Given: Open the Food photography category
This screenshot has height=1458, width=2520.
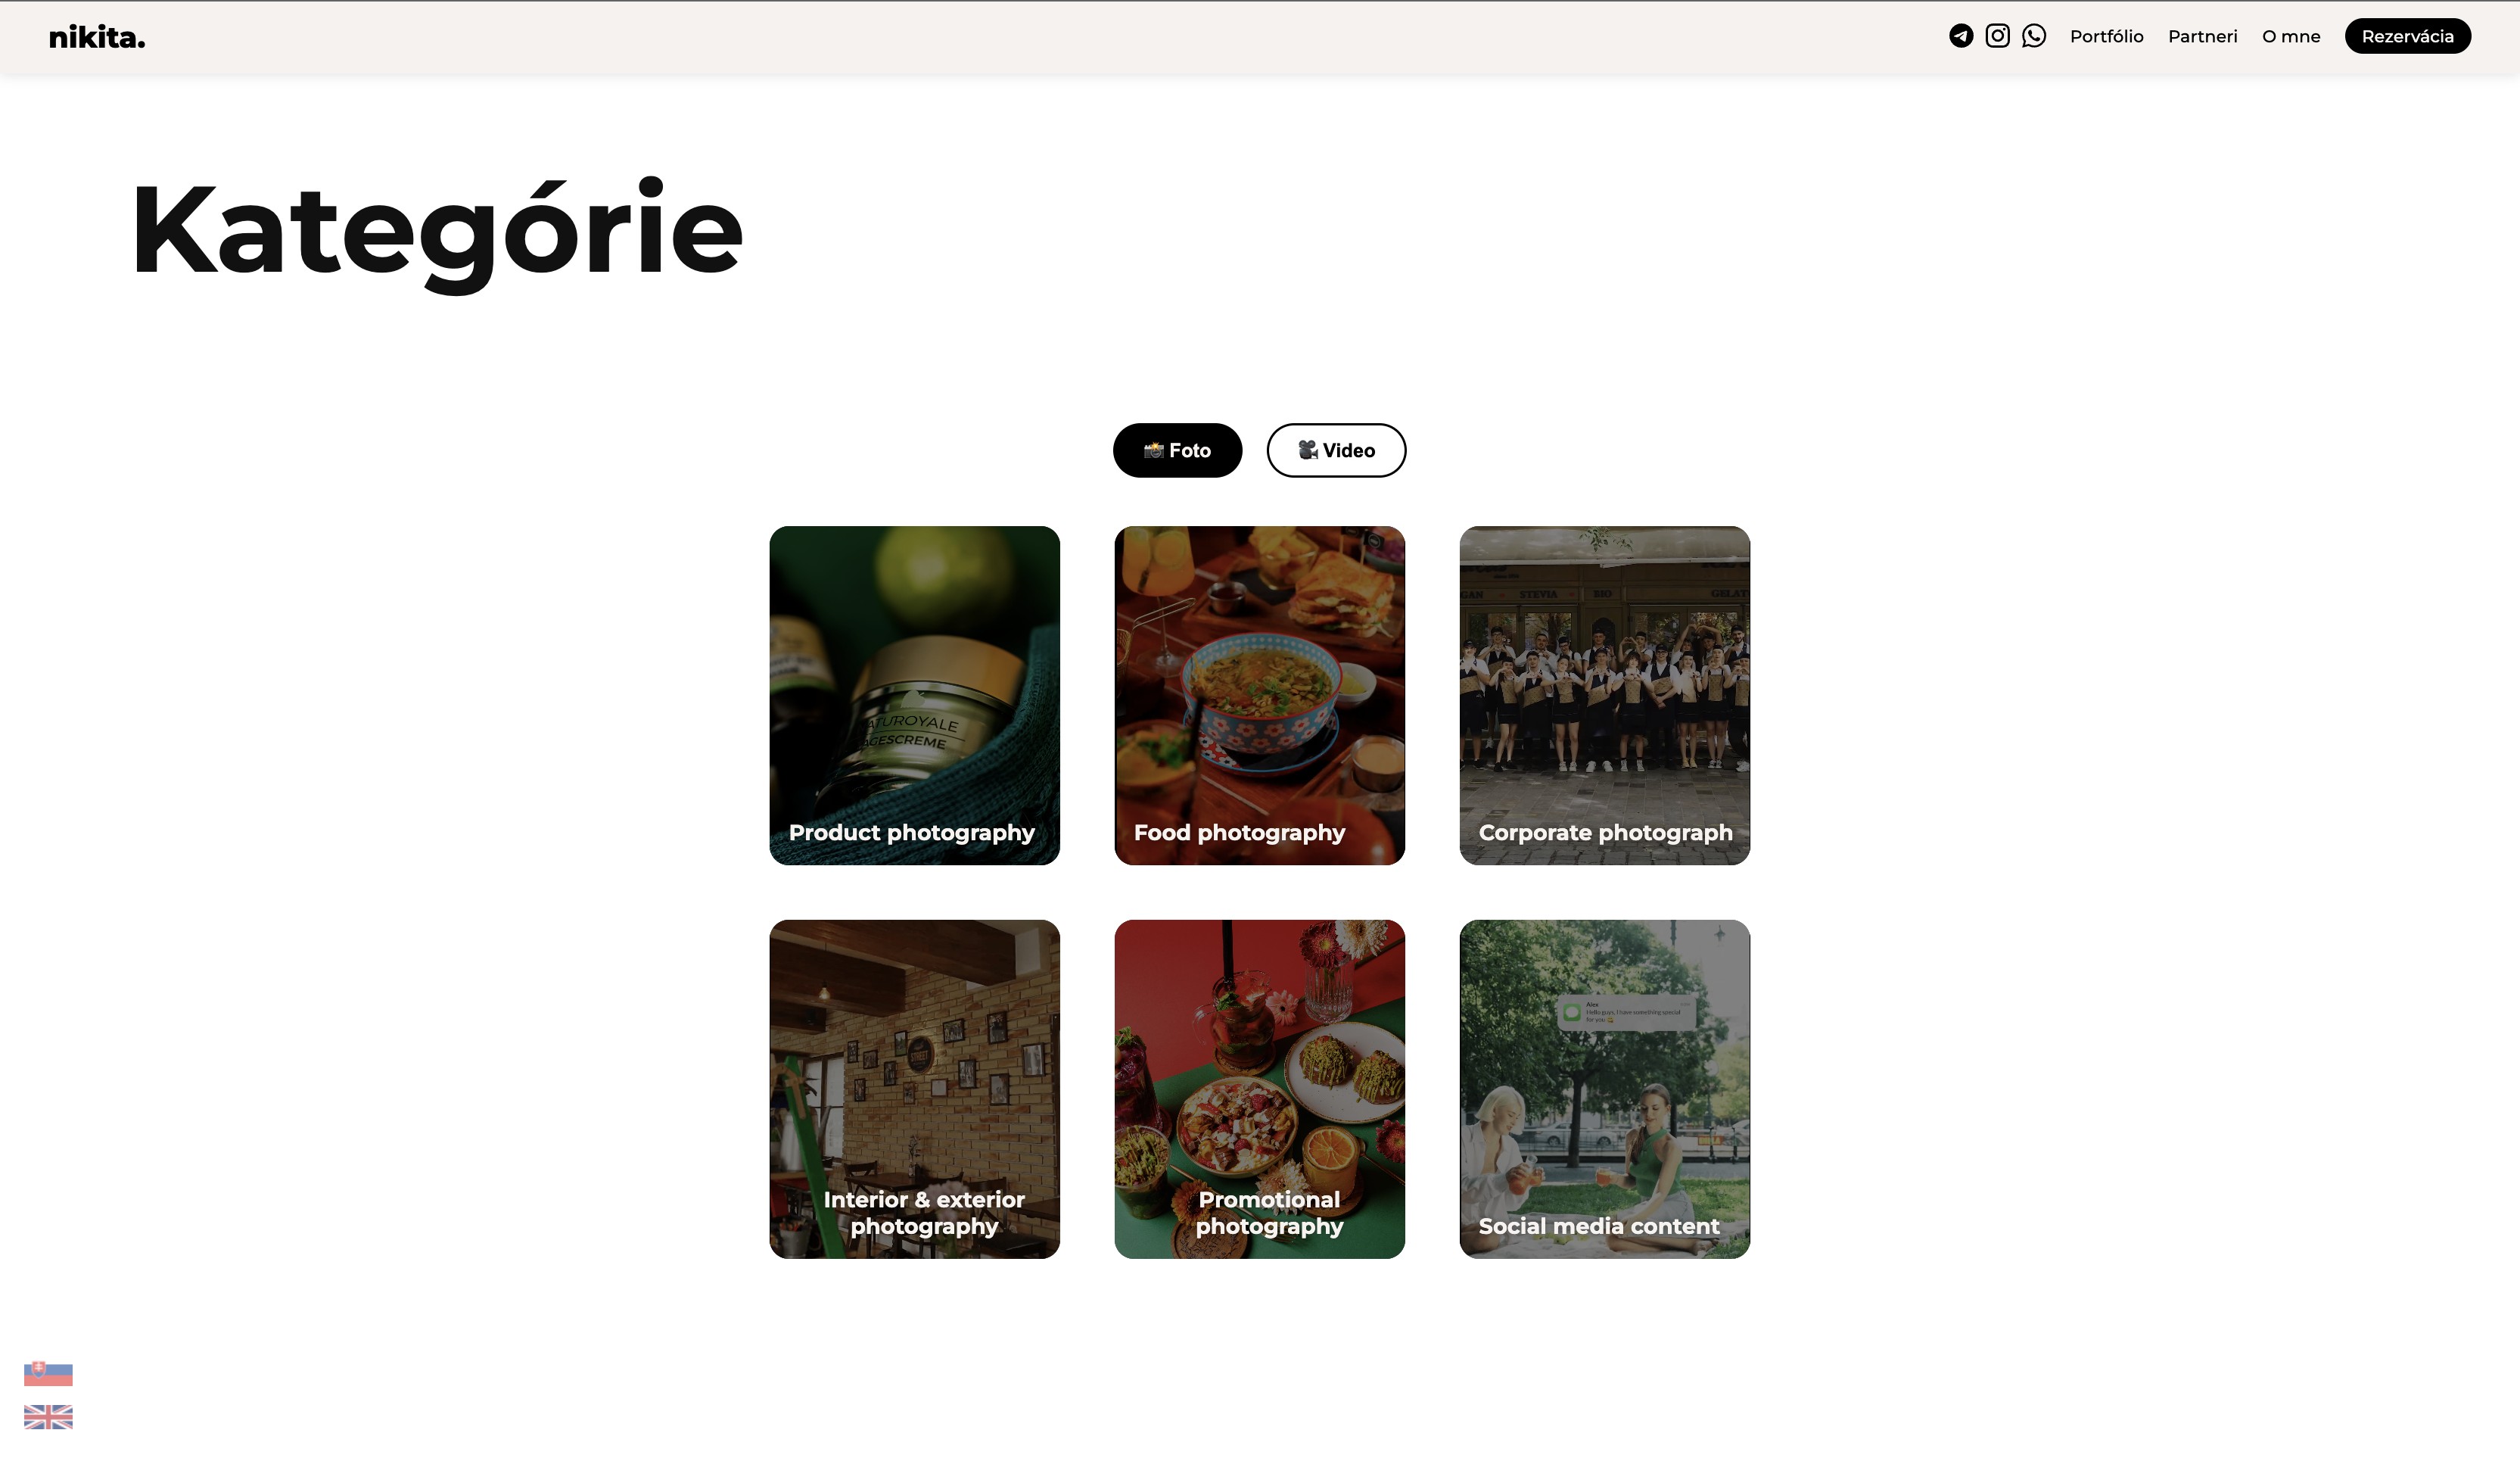Looking at the screenshot, I should 1259,695.
